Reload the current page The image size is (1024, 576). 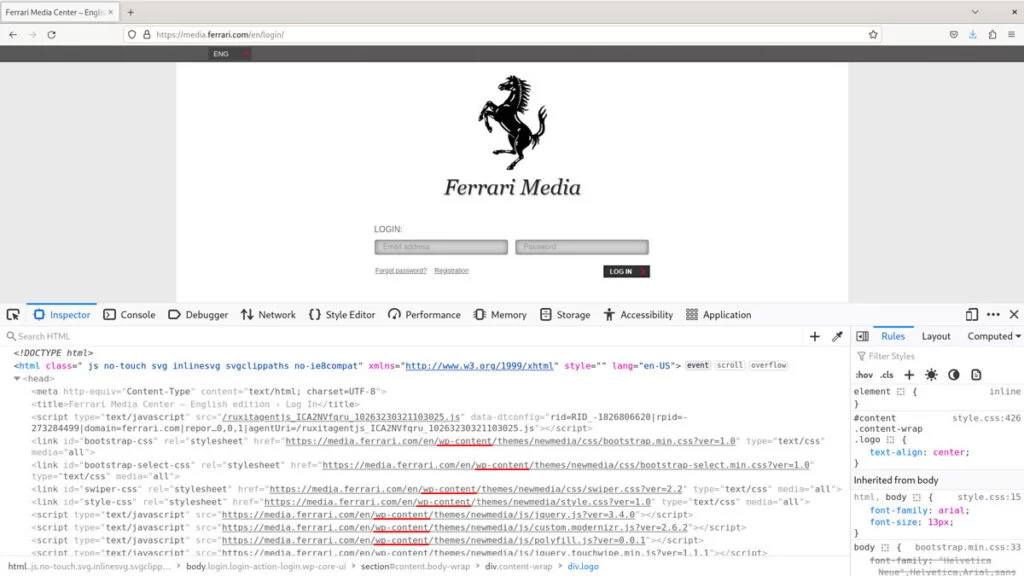[57, 34]
